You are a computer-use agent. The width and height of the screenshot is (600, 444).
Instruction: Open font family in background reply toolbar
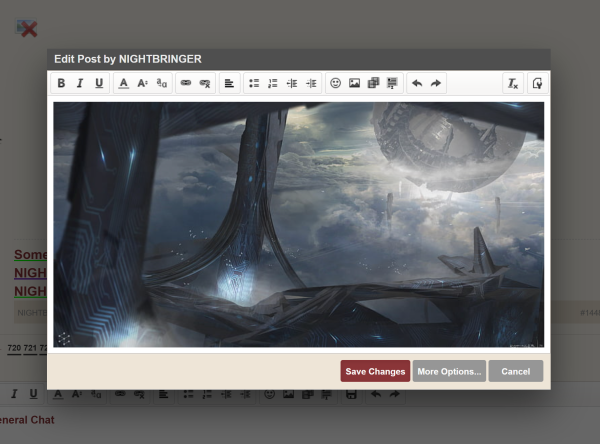coord(96,394)
